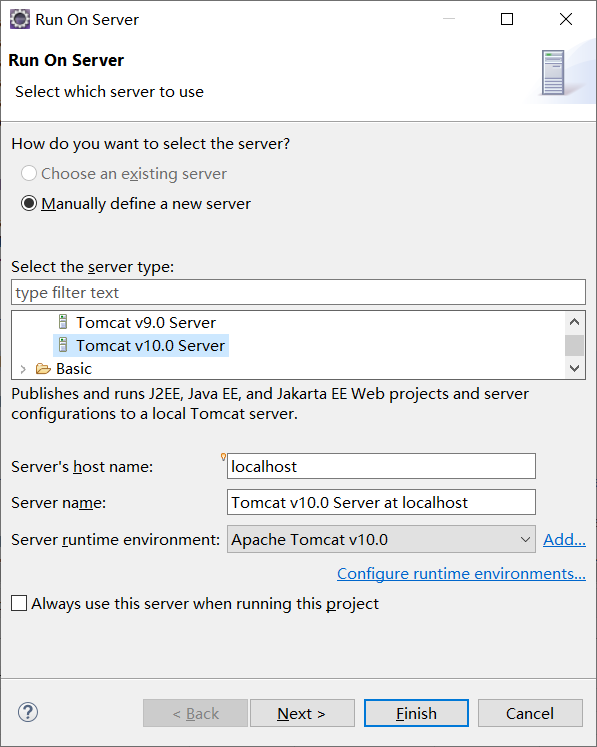Viewport: 597px width, 747px height.
Task: Select Tomcat v9.0 Server in list
Action: 146,323
